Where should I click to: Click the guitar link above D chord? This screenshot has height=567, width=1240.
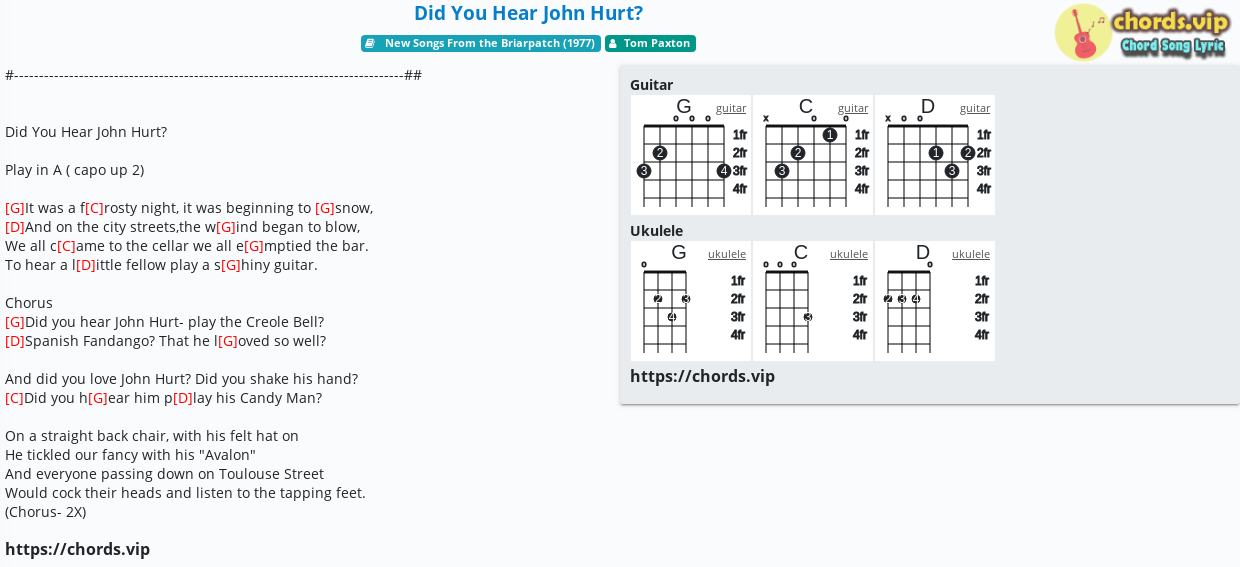pyautogui.click(x=975, y=108)
